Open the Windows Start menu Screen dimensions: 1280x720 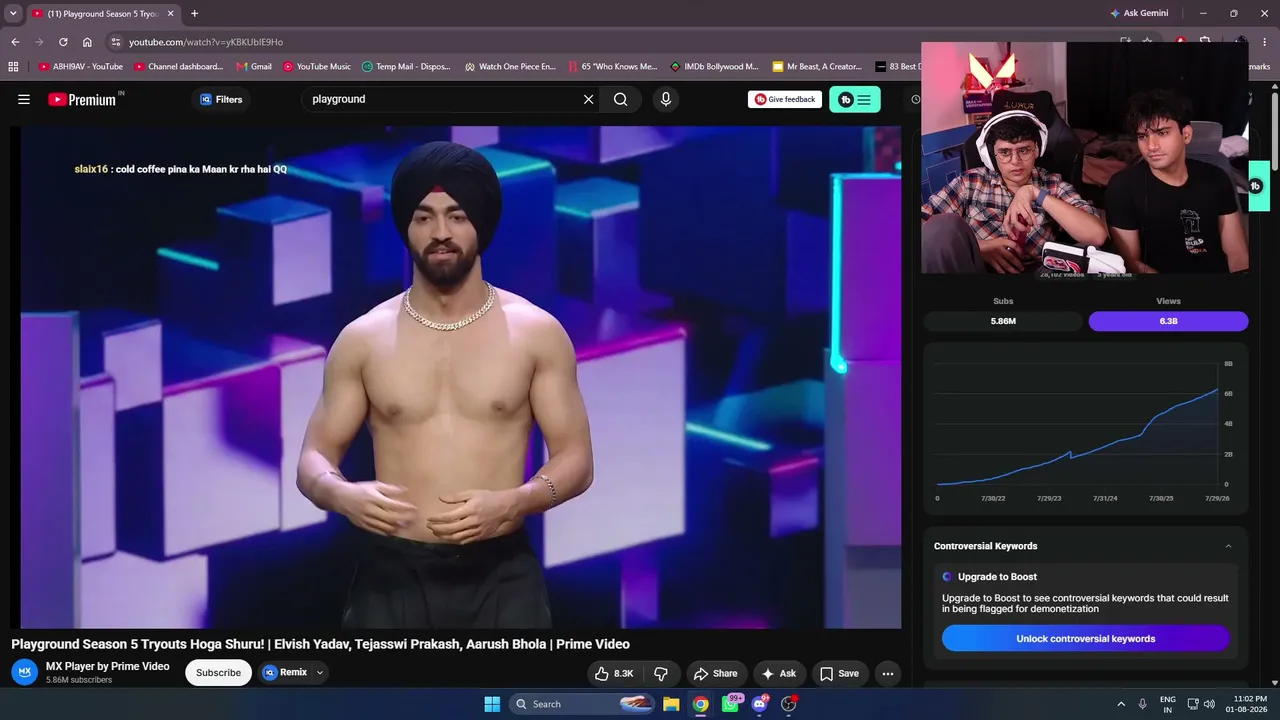(492, 704)
